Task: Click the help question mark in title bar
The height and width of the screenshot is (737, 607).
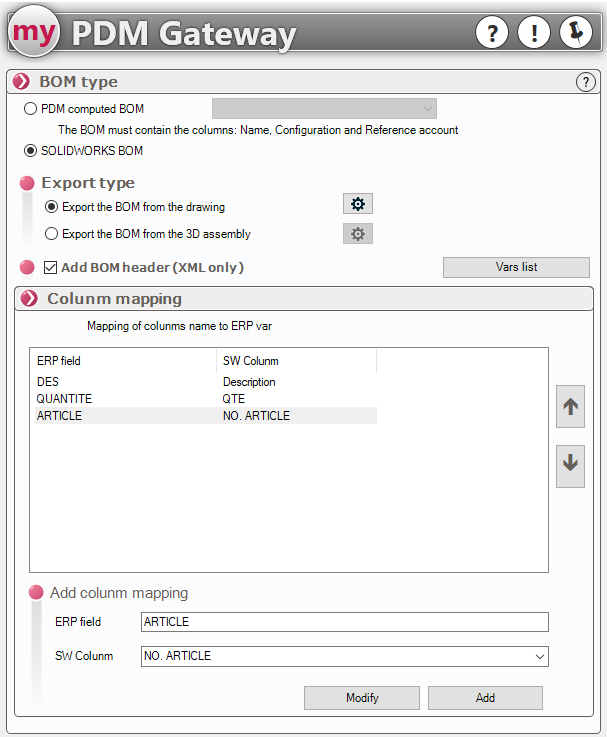Action: [x=491, y=33]
